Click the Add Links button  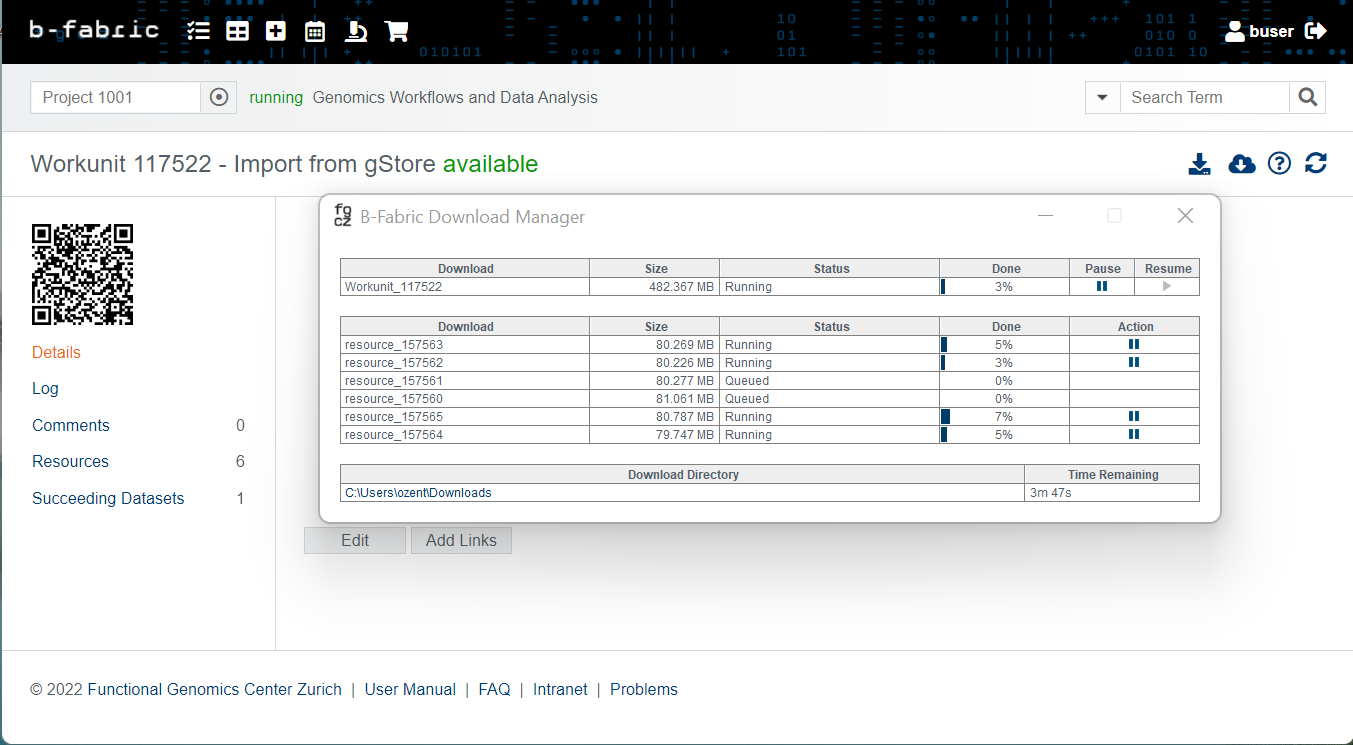[x=461, y=541]
